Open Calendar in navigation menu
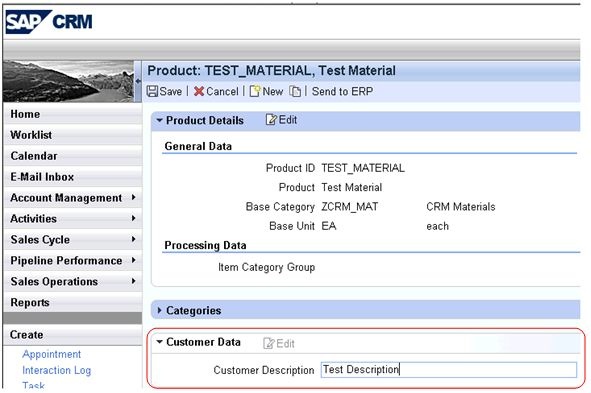 click(73, 156)
